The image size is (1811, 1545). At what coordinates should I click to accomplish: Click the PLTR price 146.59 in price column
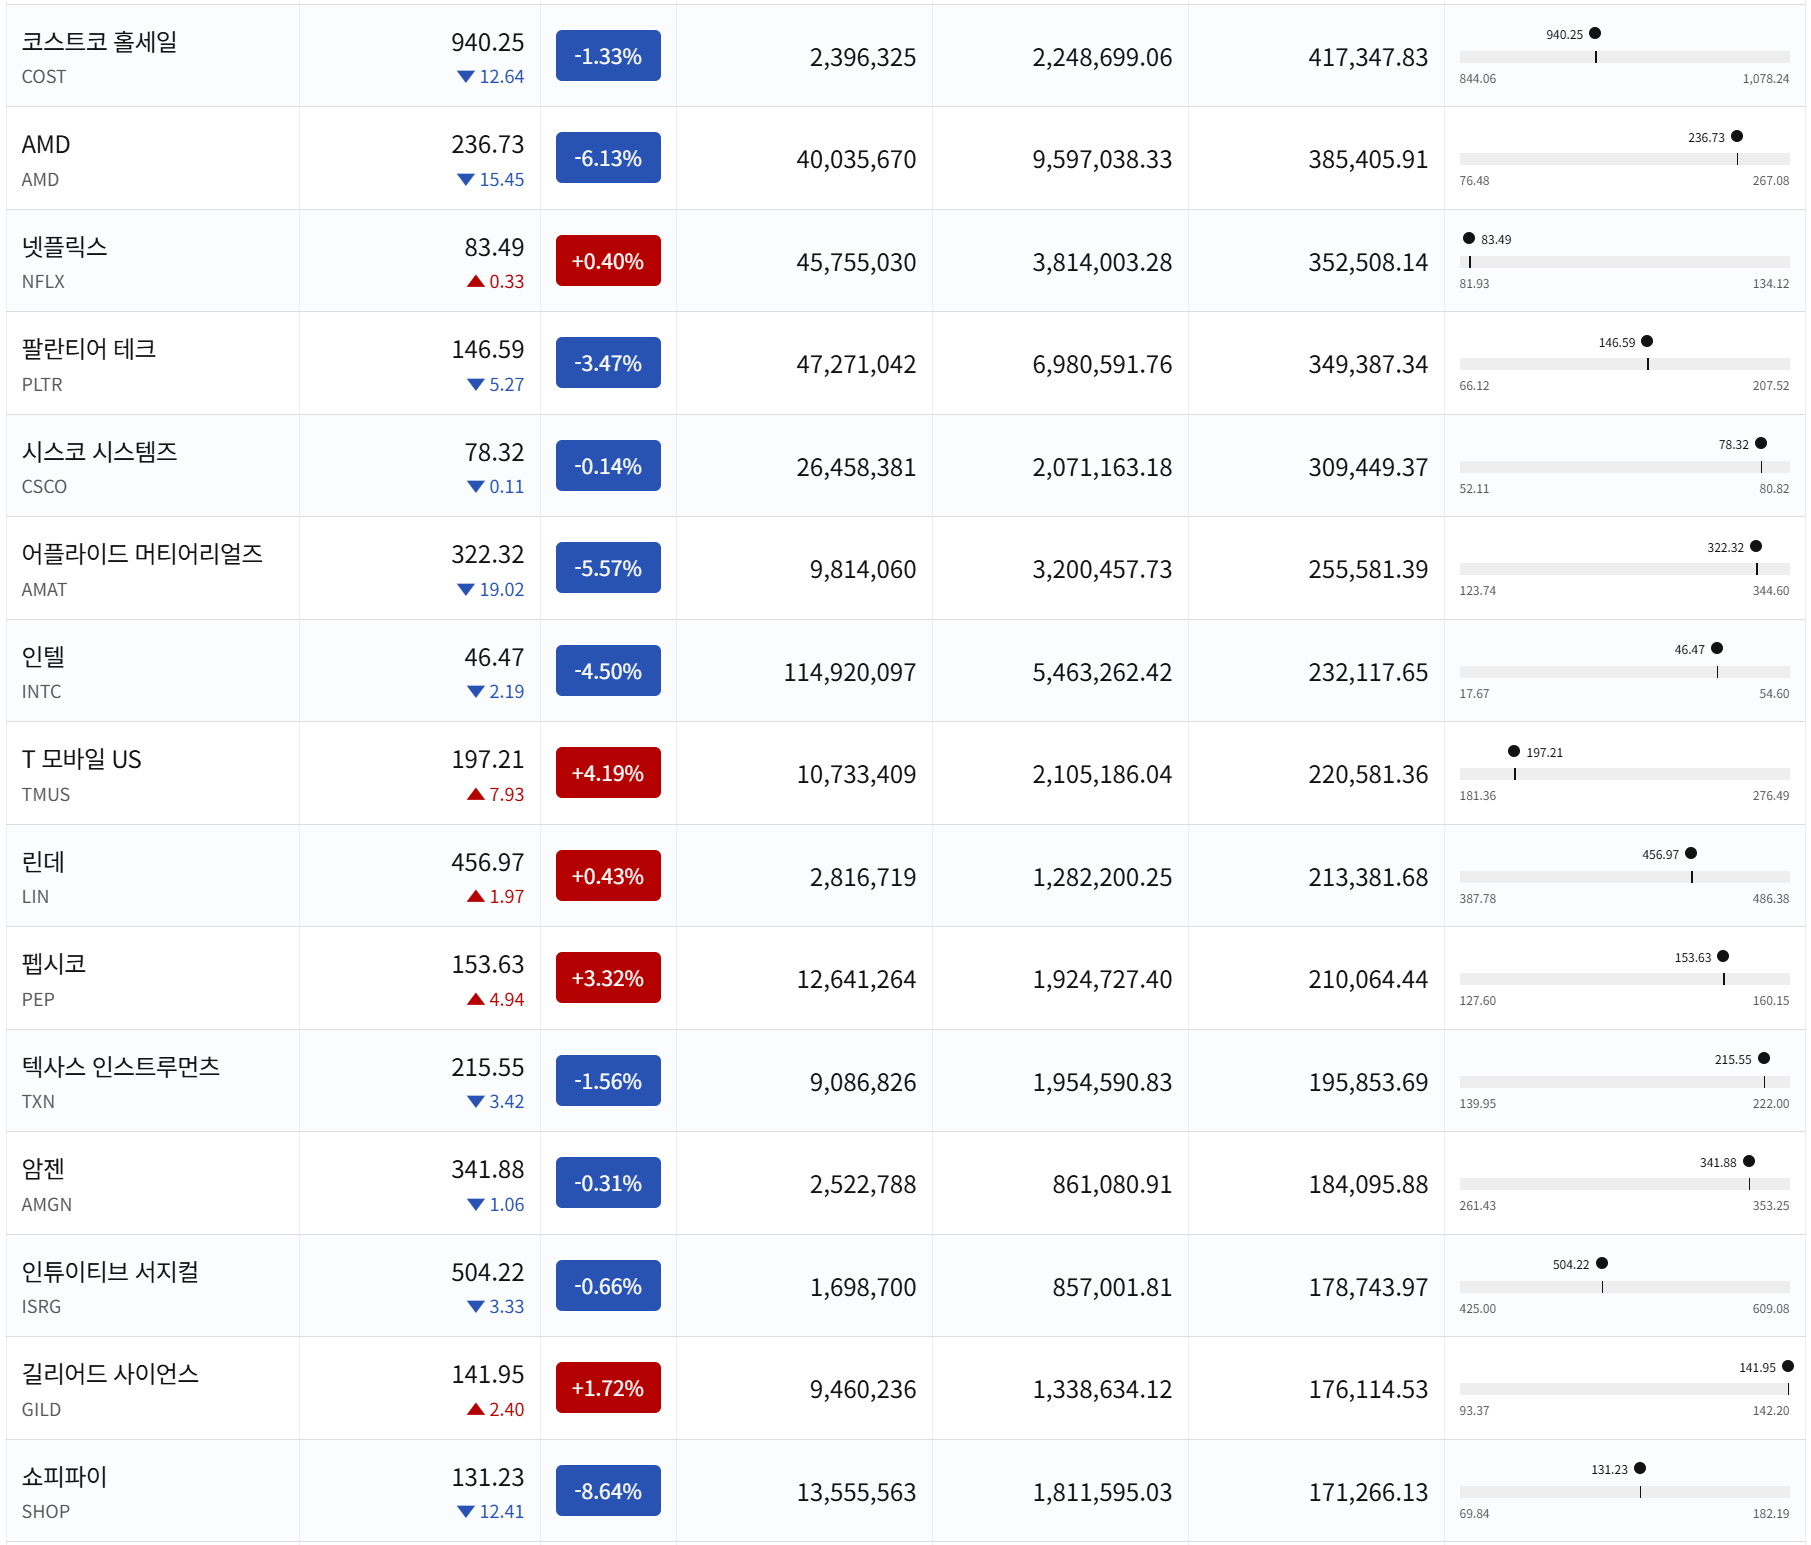click(488, 349)
